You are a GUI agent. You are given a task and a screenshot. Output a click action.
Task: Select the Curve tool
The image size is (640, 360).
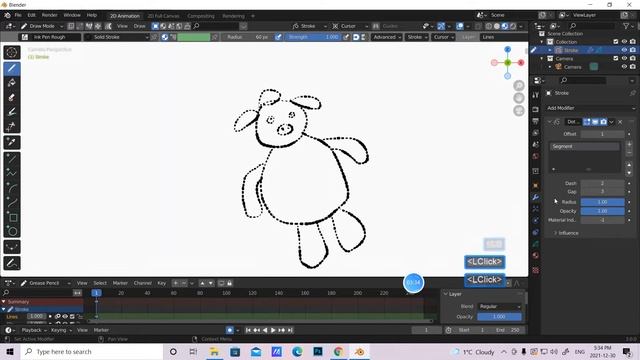pos(12,202)
